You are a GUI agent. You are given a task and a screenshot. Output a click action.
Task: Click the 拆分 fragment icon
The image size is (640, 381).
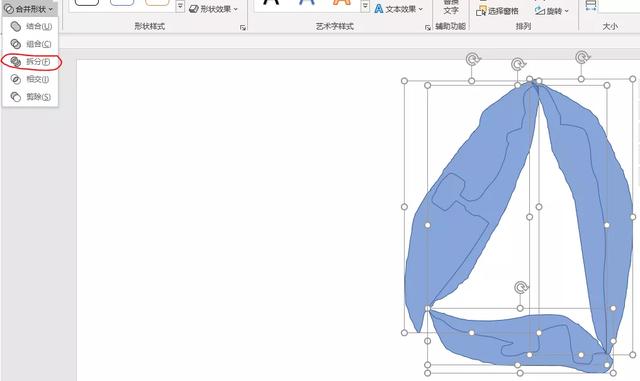[x=16, y=62]
